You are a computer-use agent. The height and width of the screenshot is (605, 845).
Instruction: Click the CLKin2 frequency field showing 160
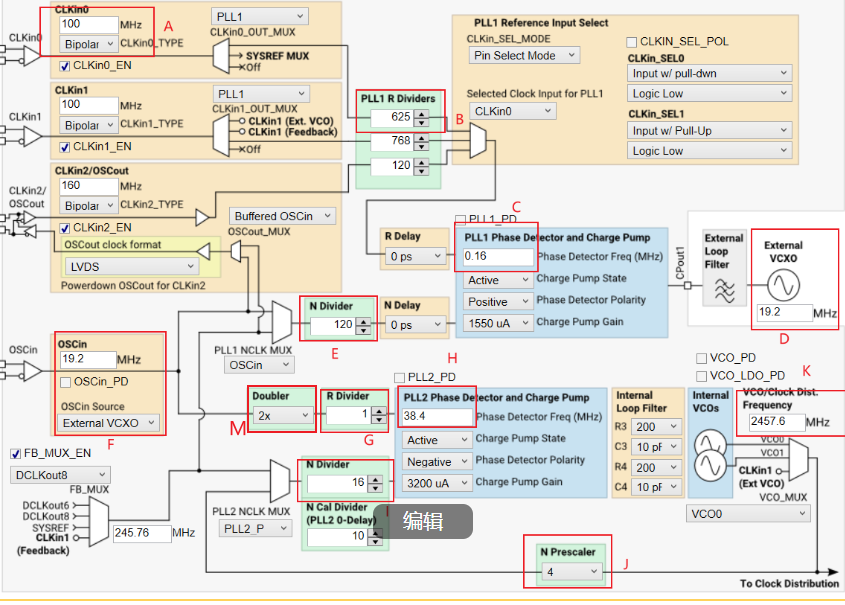(88, 186)
